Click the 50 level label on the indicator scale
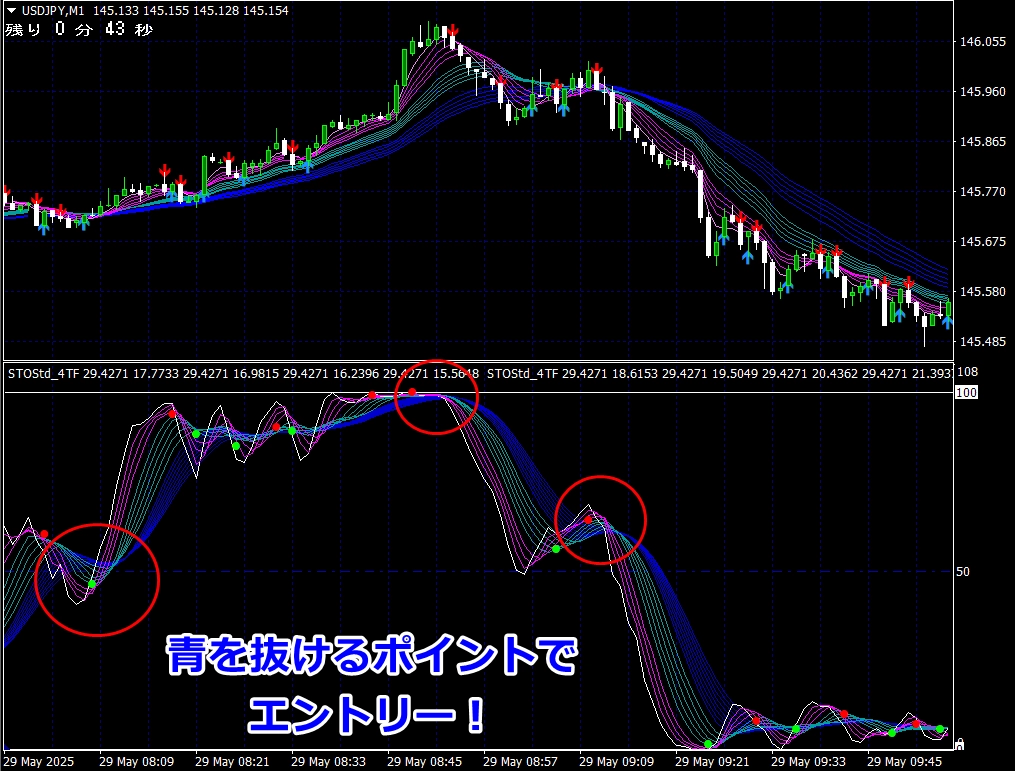Screen dimensions: 1015x771 pos(962,572)
